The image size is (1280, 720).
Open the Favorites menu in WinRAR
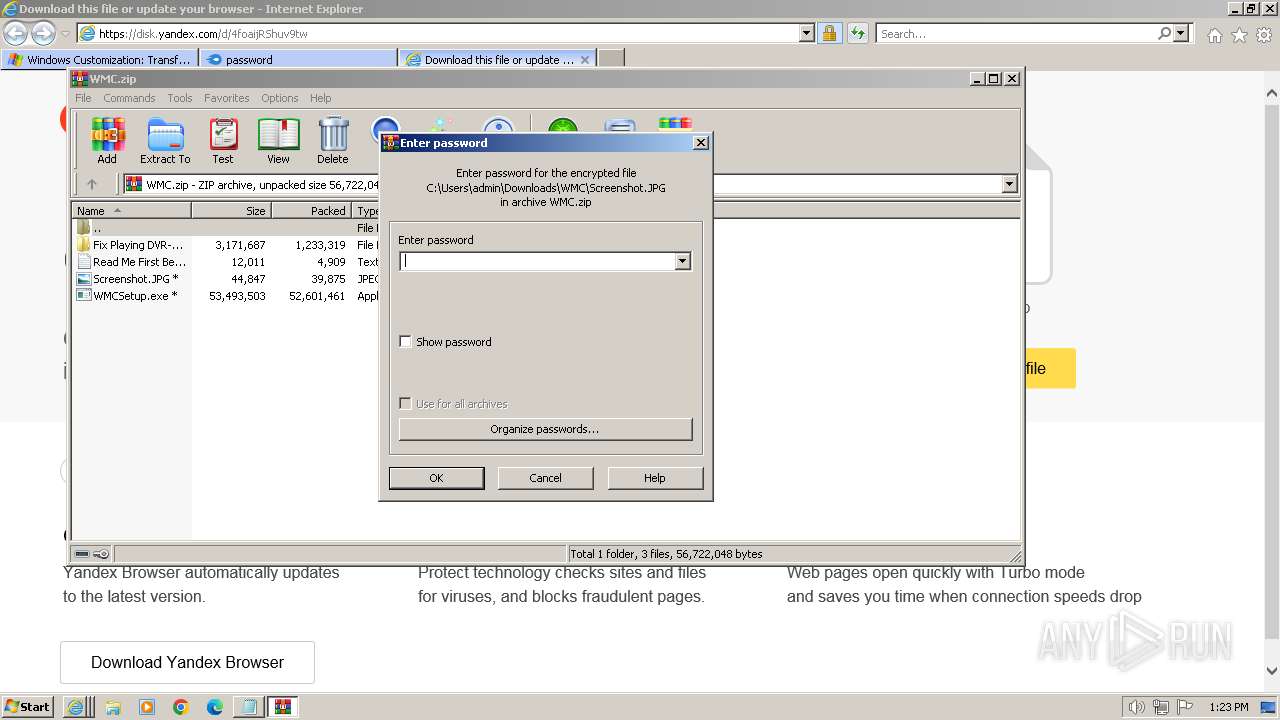[227, 98]
